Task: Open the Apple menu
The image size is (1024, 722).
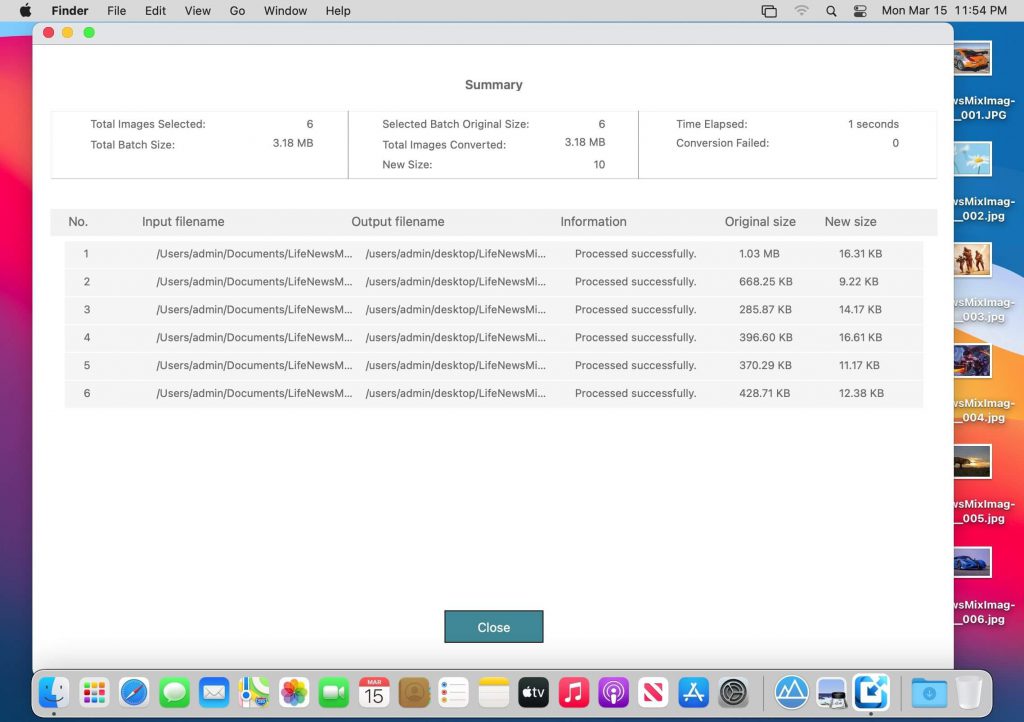Action: click(x=26, y=11)
